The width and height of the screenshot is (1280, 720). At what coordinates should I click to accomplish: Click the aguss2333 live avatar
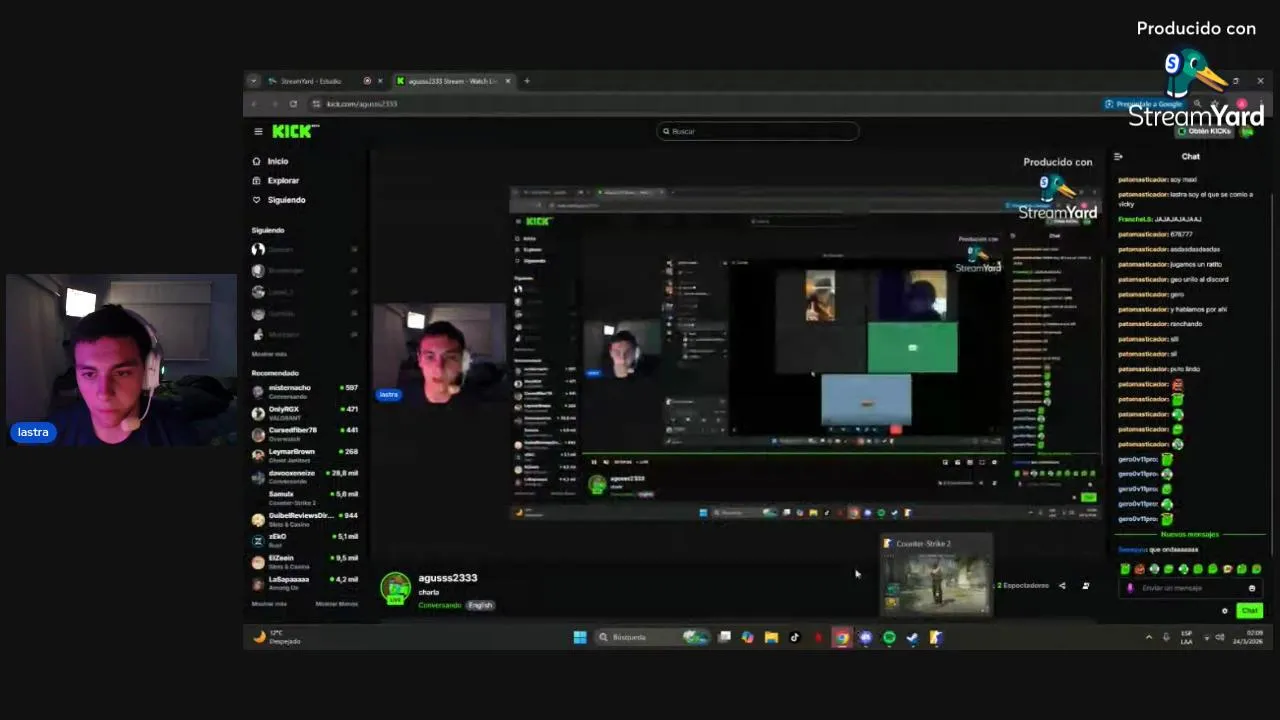(x=396, y=588)
